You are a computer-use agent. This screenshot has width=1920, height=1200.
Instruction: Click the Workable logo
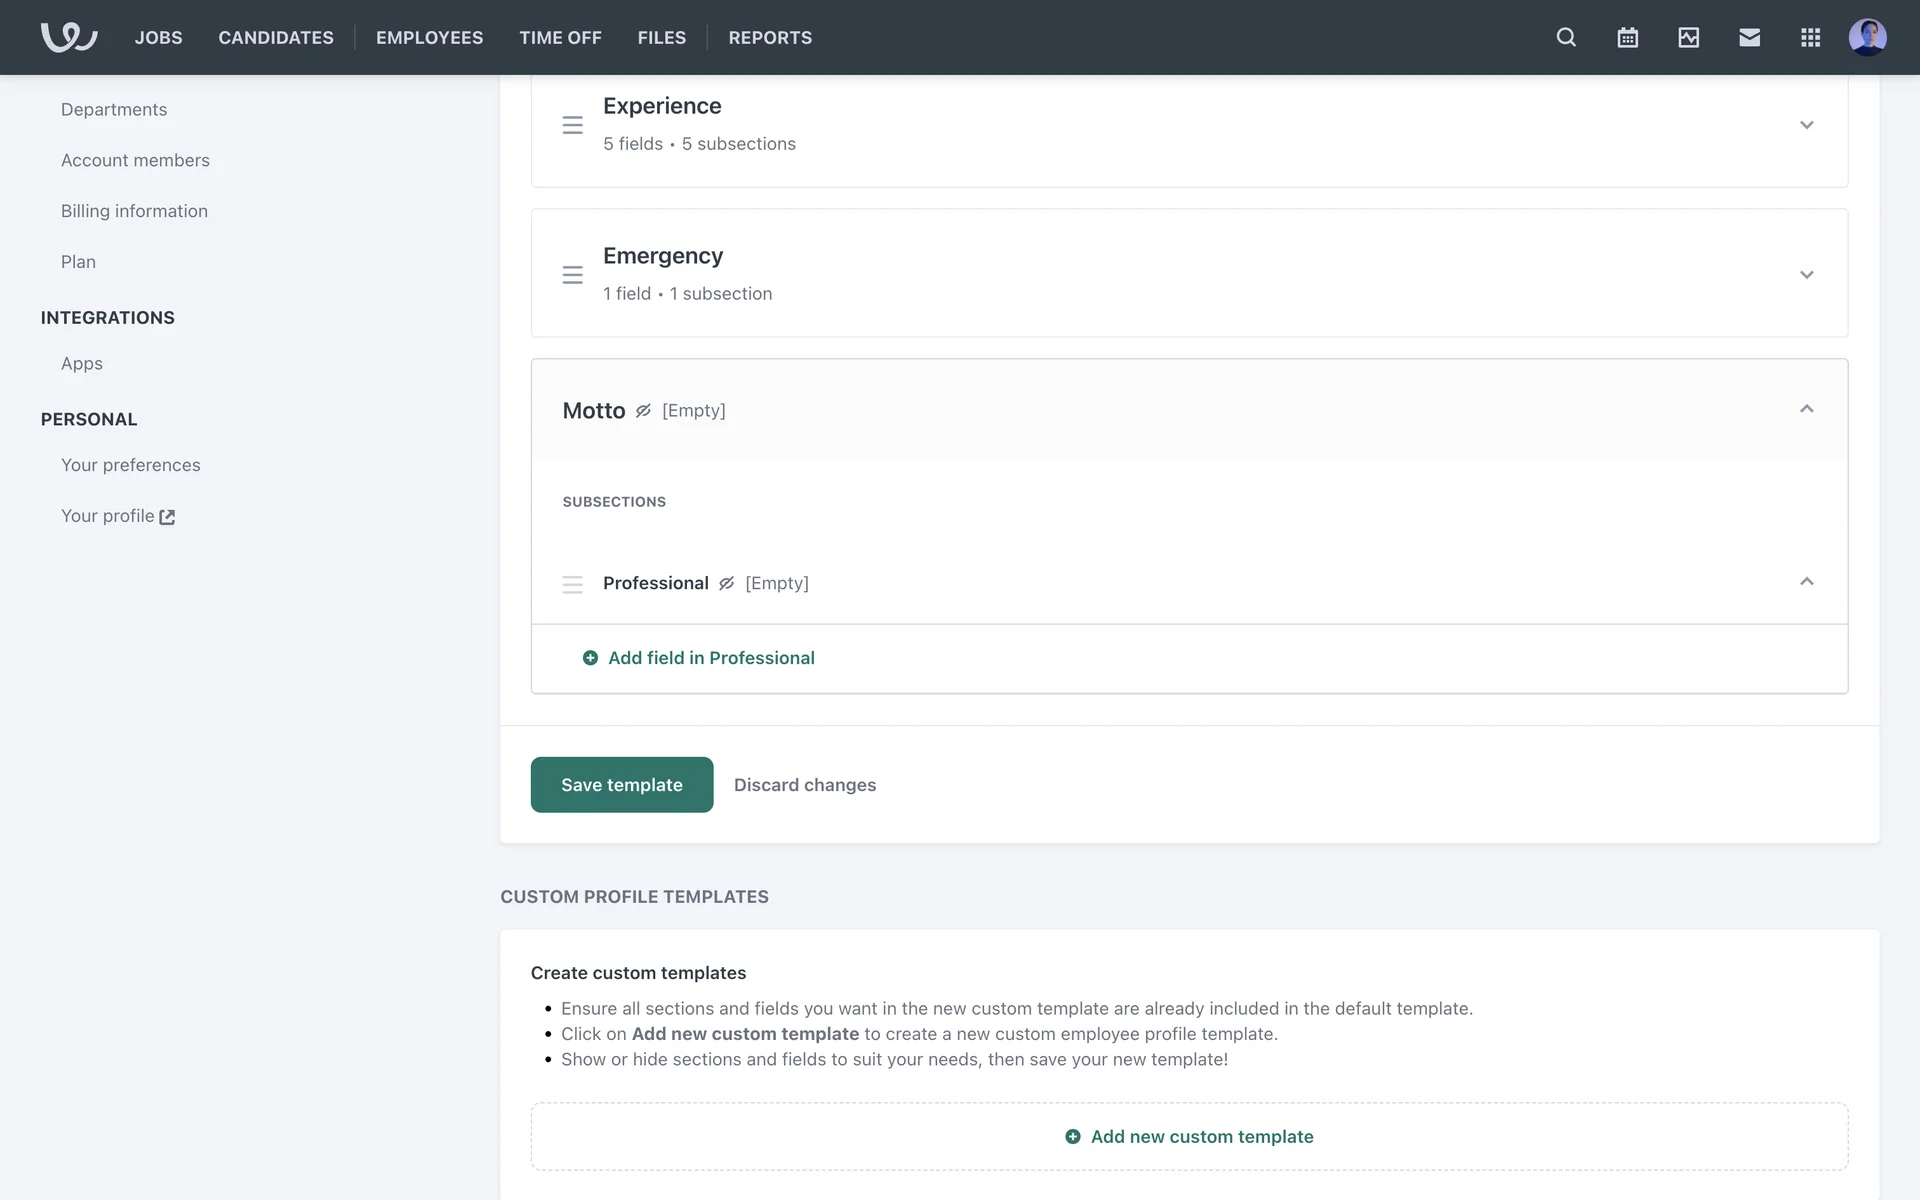tap(68, 37)
